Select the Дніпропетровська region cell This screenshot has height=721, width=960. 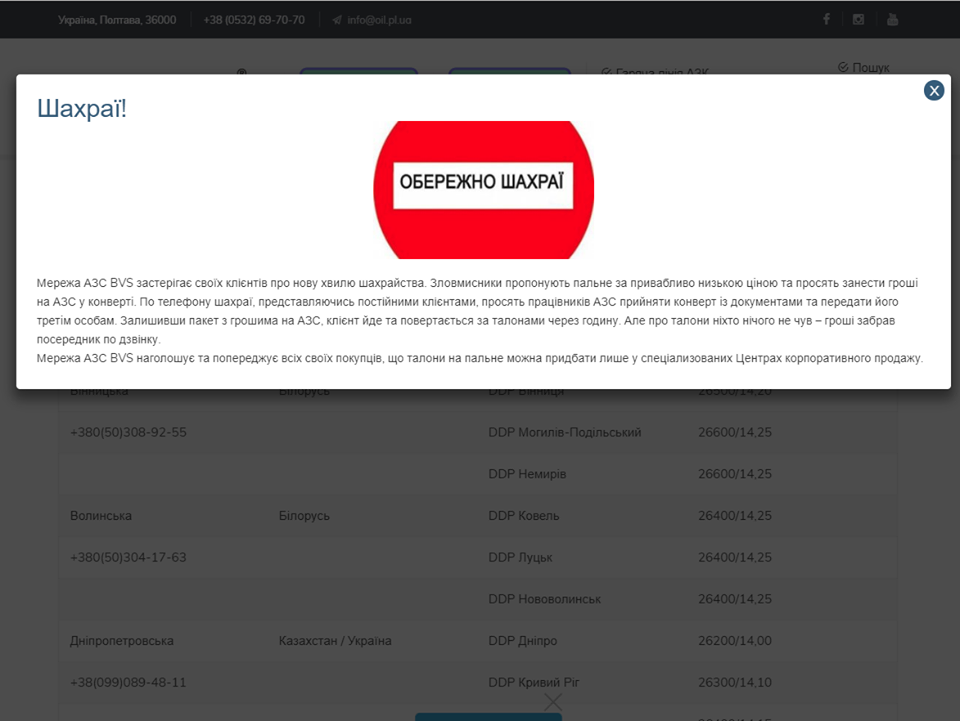(x=122, y=640)
